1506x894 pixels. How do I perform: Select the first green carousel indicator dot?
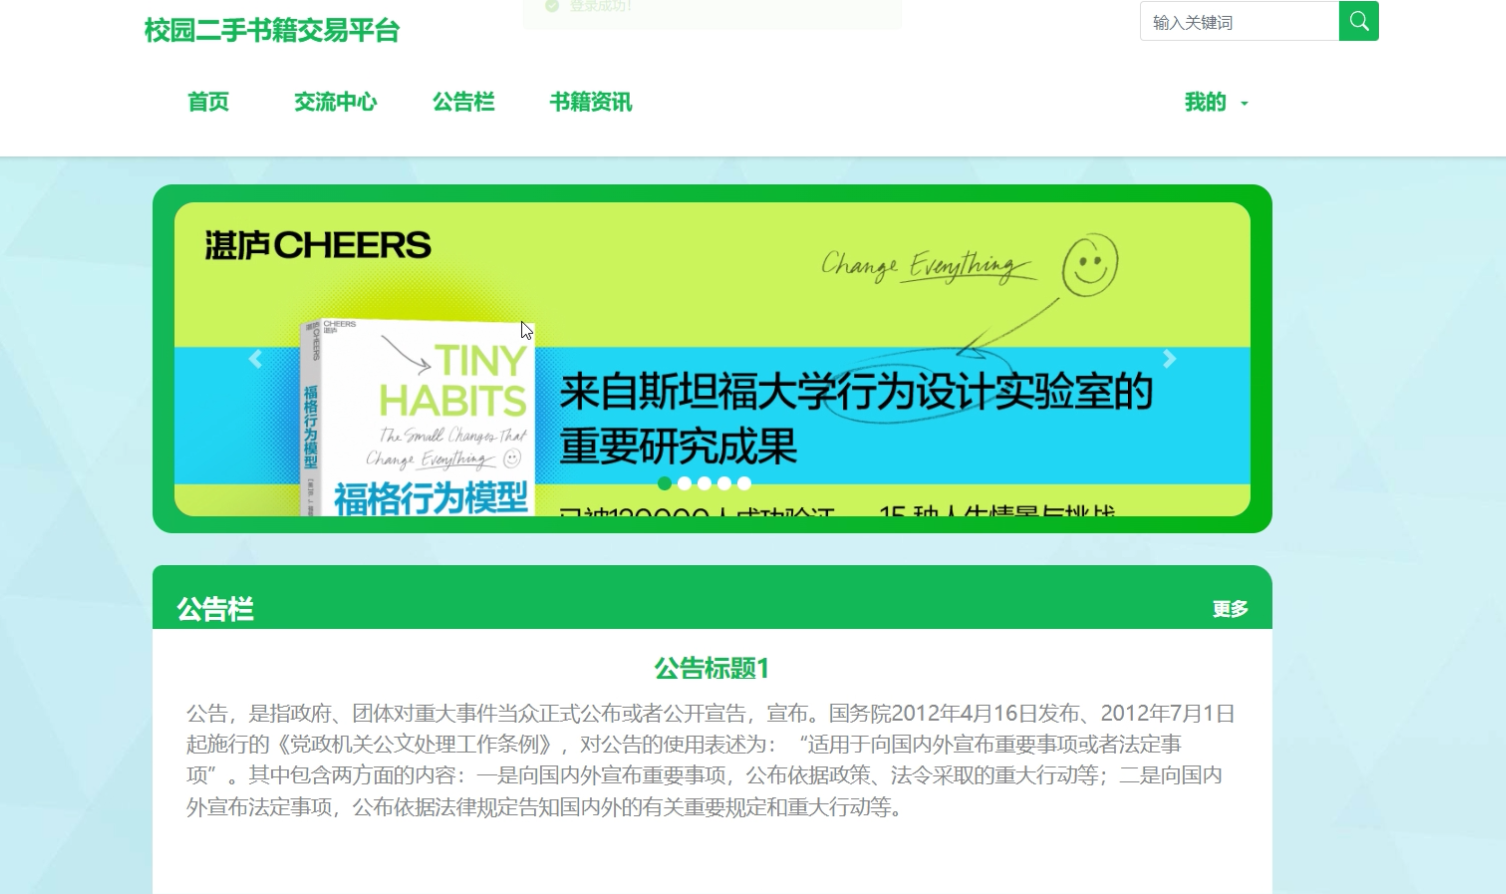click(x=665, y=483)
